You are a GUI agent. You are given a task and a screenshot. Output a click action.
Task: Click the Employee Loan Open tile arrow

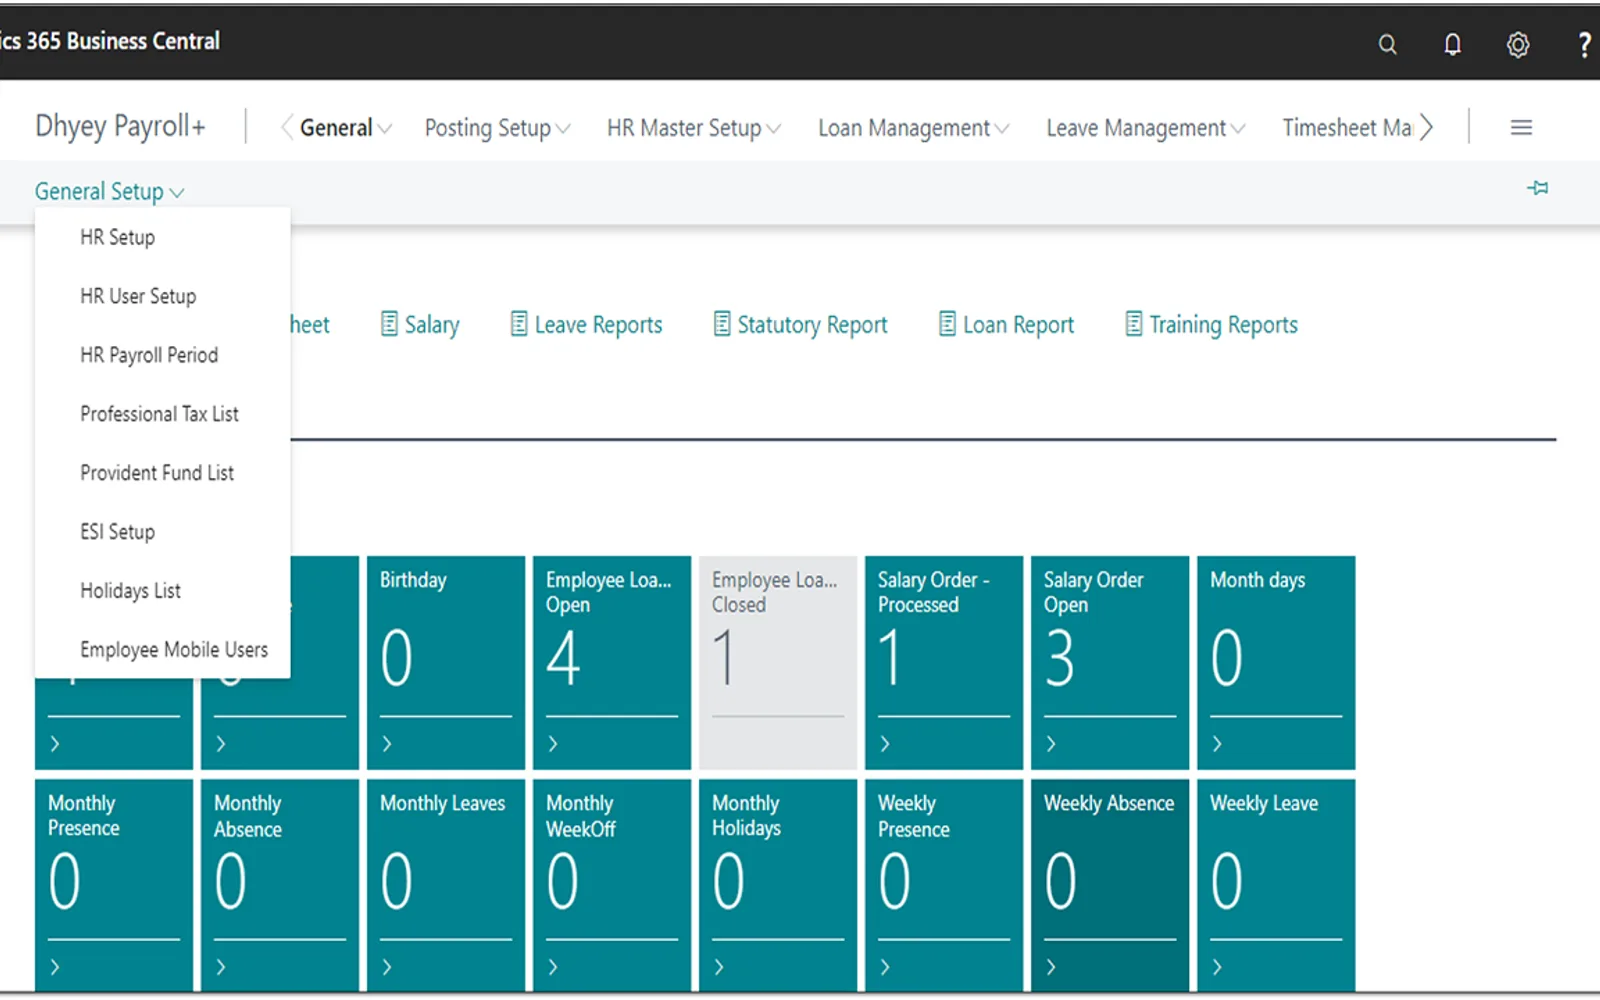pyautogui.click(x=553, y=744)
